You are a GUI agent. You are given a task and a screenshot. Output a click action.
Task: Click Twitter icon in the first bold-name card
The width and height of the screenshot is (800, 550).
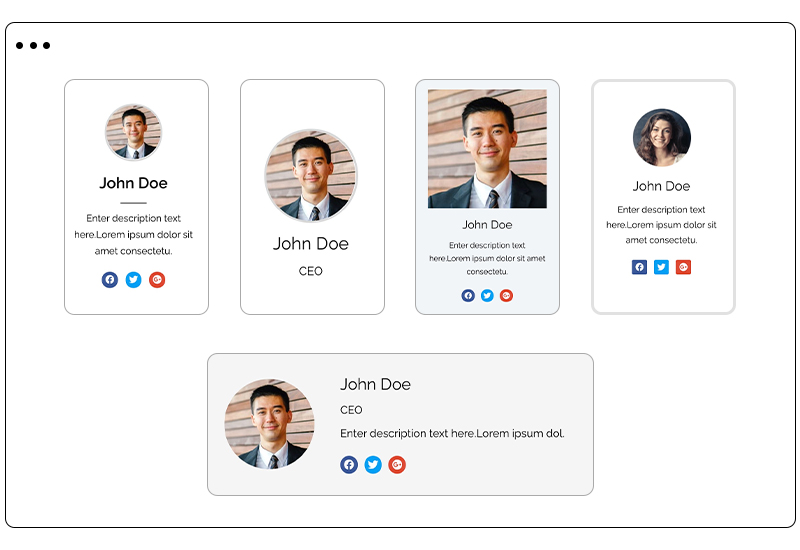pyautogui.click(x=133, y=280)
